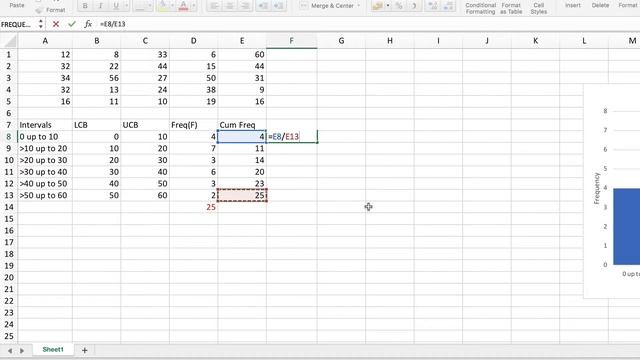This screenshot has width=640, height=360.
Task: Center text horizontally
Action: pos(230,6)
